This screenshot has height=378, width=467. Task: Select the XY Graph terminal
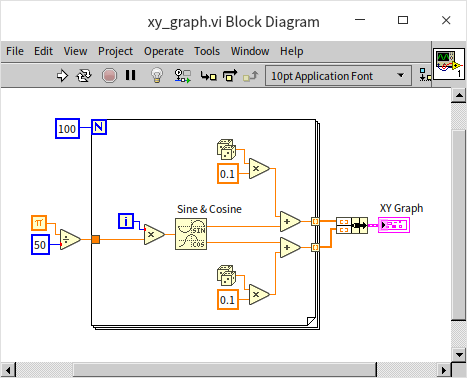394,225
